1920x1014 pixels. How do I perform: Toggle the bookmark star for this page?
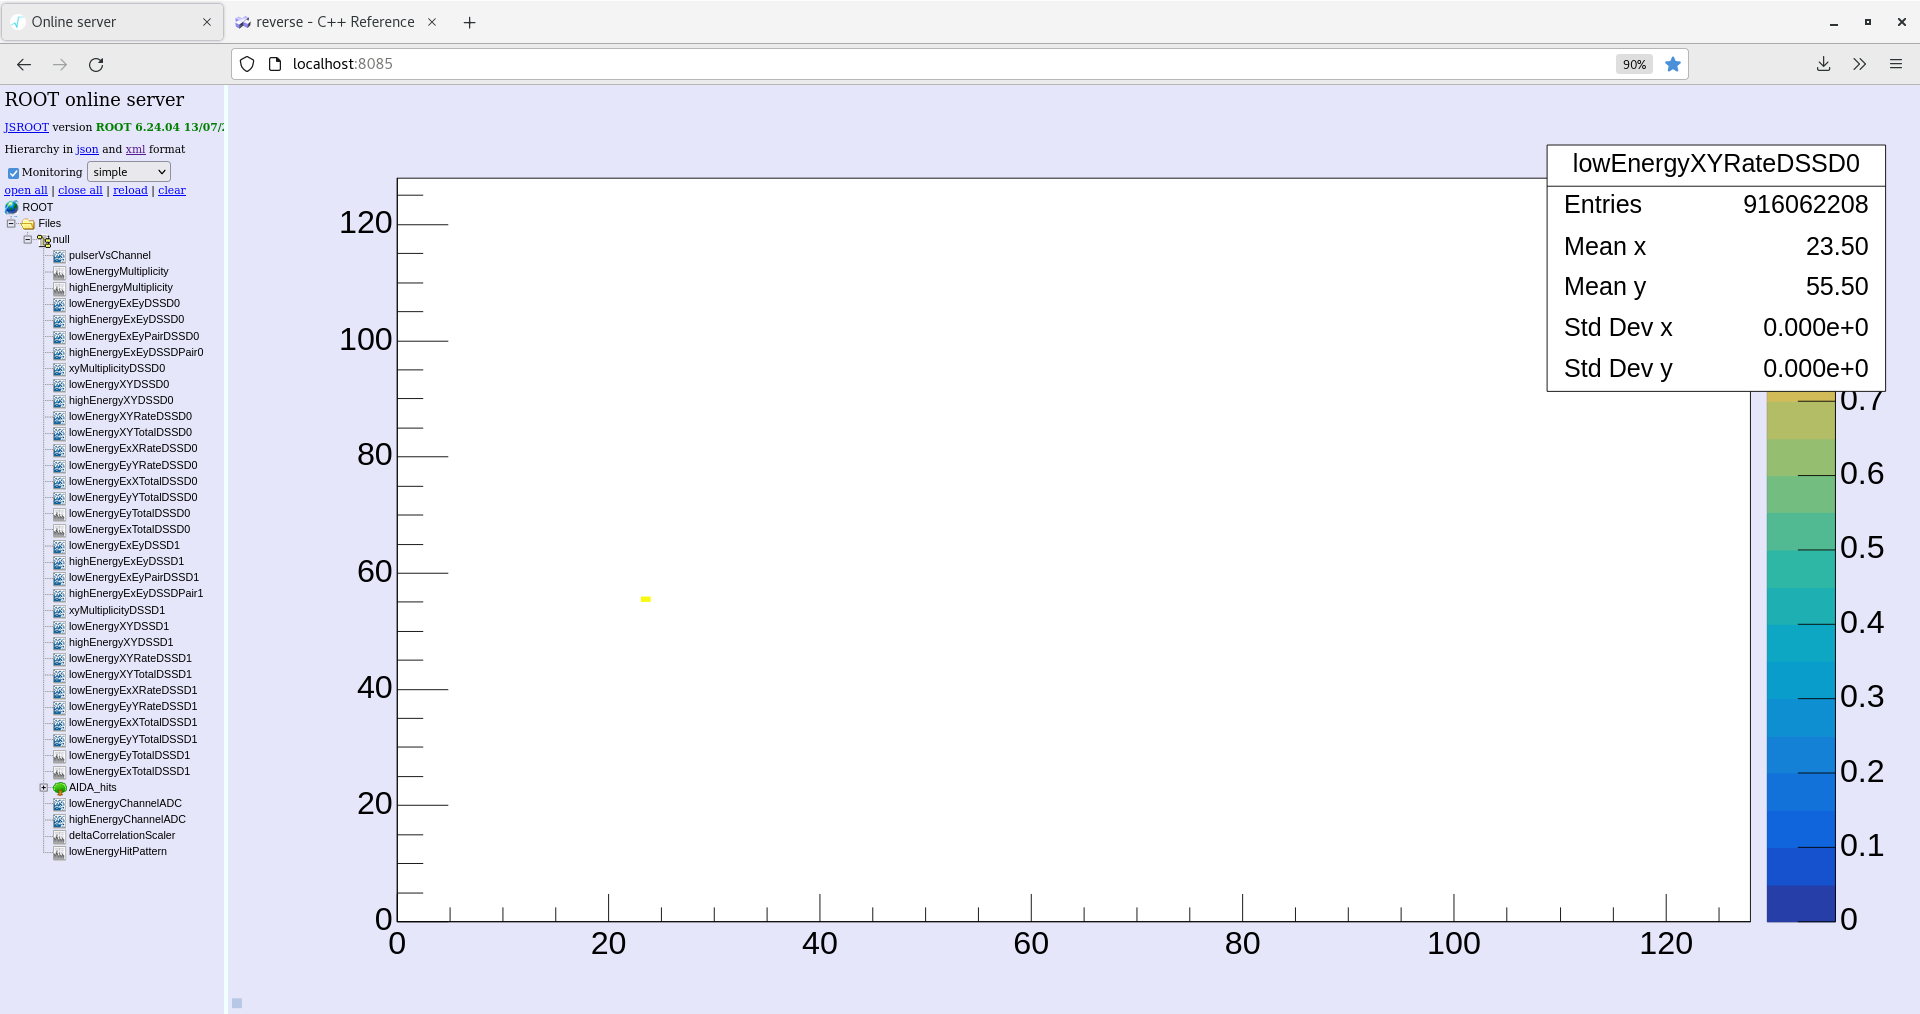[x=1673, y=64]
